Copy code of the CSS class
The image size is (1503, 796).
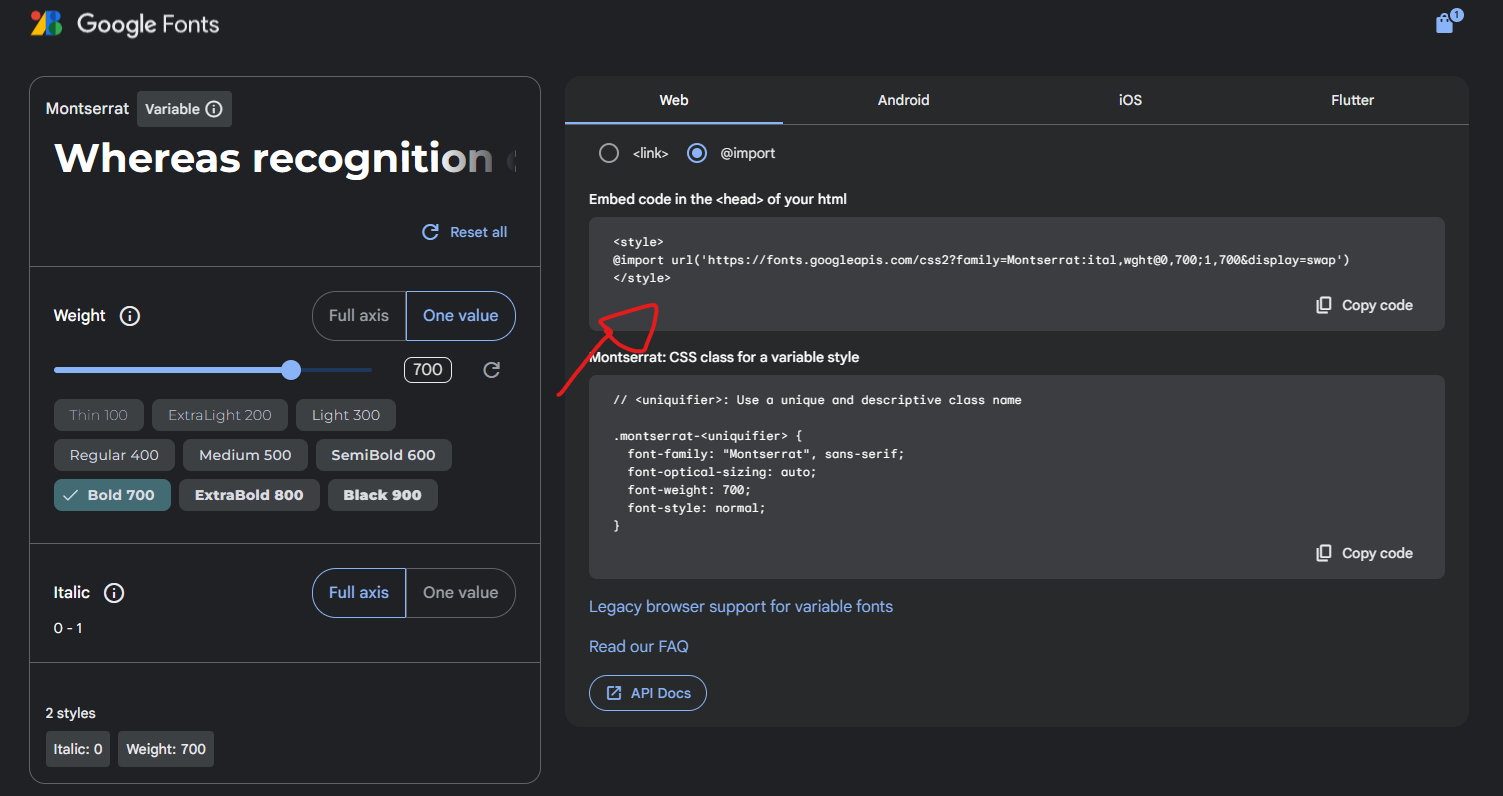click(1365, 553)
